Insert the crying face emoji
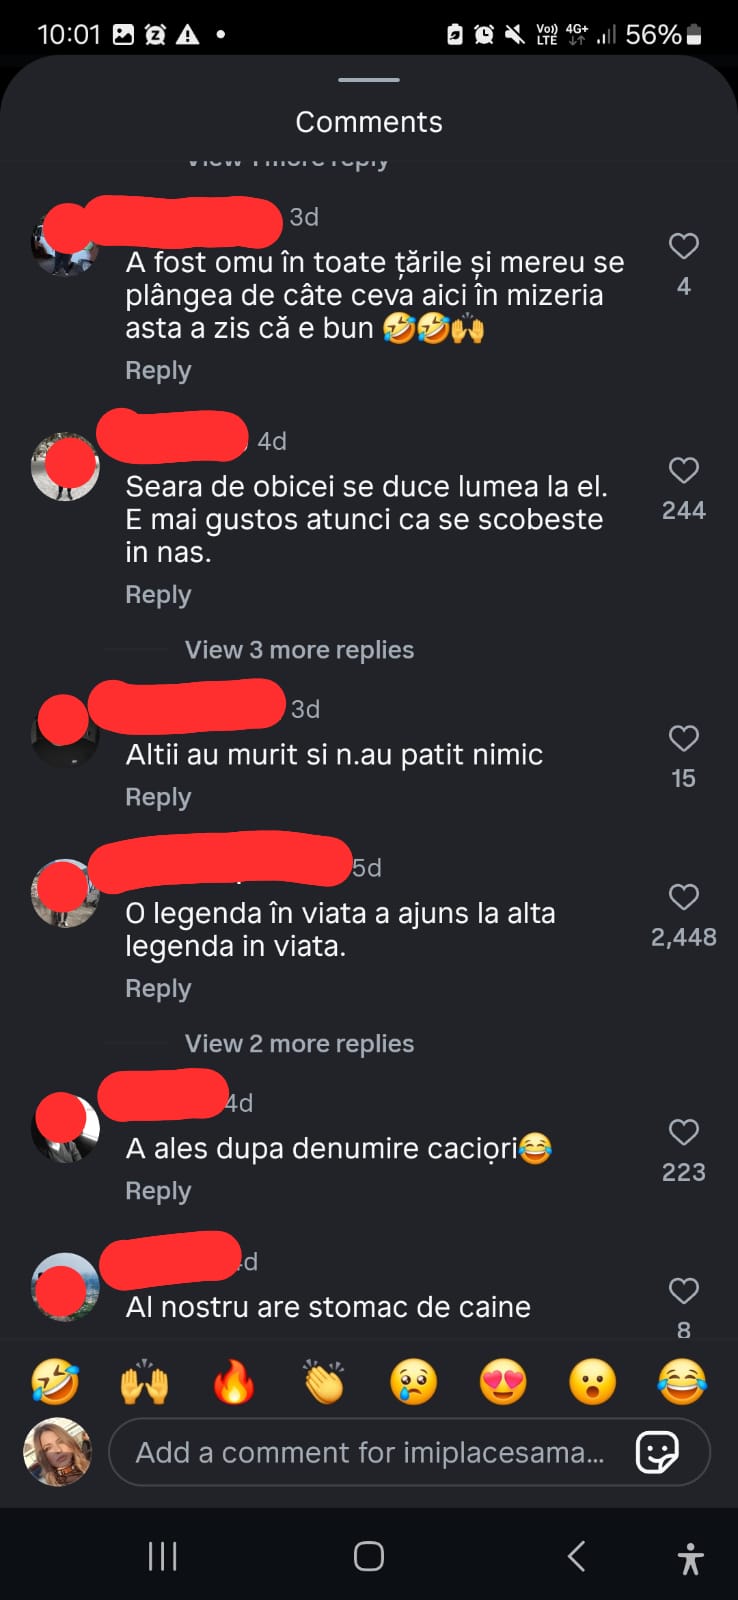 point(413,1382)
